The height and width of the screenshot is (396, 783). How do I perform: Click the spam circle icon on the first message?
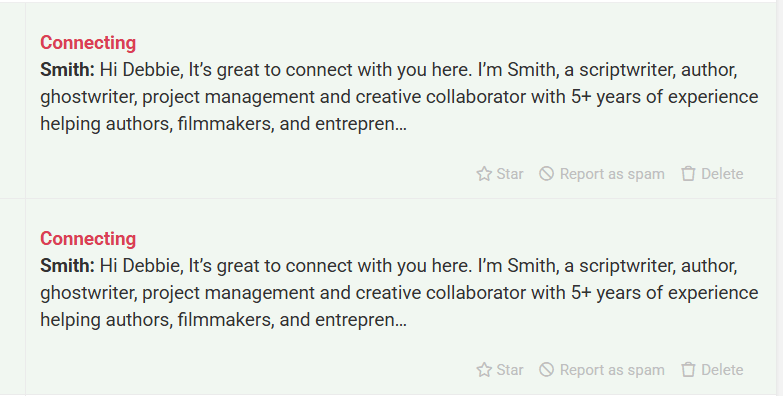tap(546, 174)
